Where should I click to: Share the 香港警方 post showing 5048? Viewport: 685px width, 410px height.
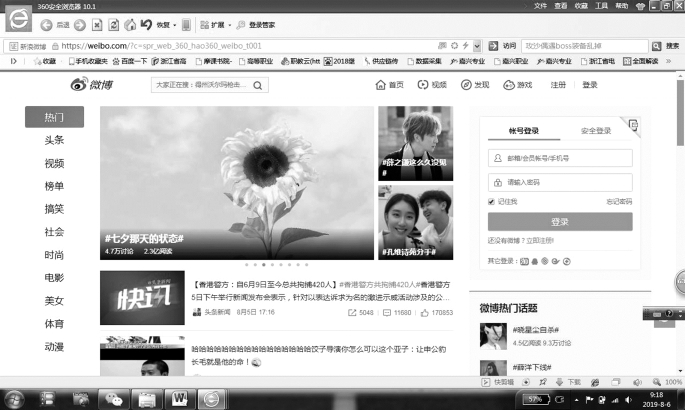pyautogui.click(x=360, y=313)
